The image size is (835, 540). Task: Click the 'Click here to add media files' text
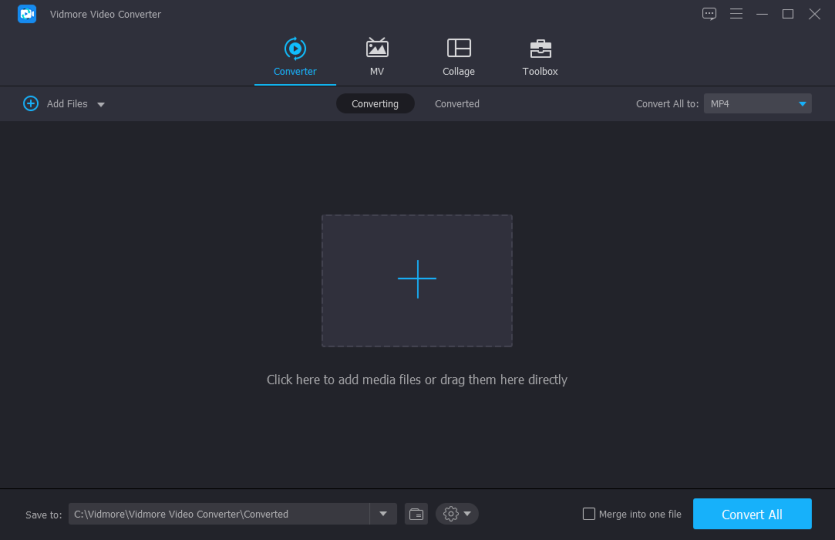click(x=417, y=380)
